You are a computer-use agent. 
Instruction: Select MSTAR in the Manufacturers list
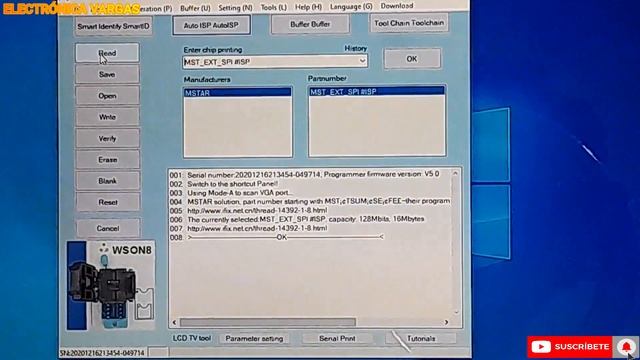pos(238,93)
